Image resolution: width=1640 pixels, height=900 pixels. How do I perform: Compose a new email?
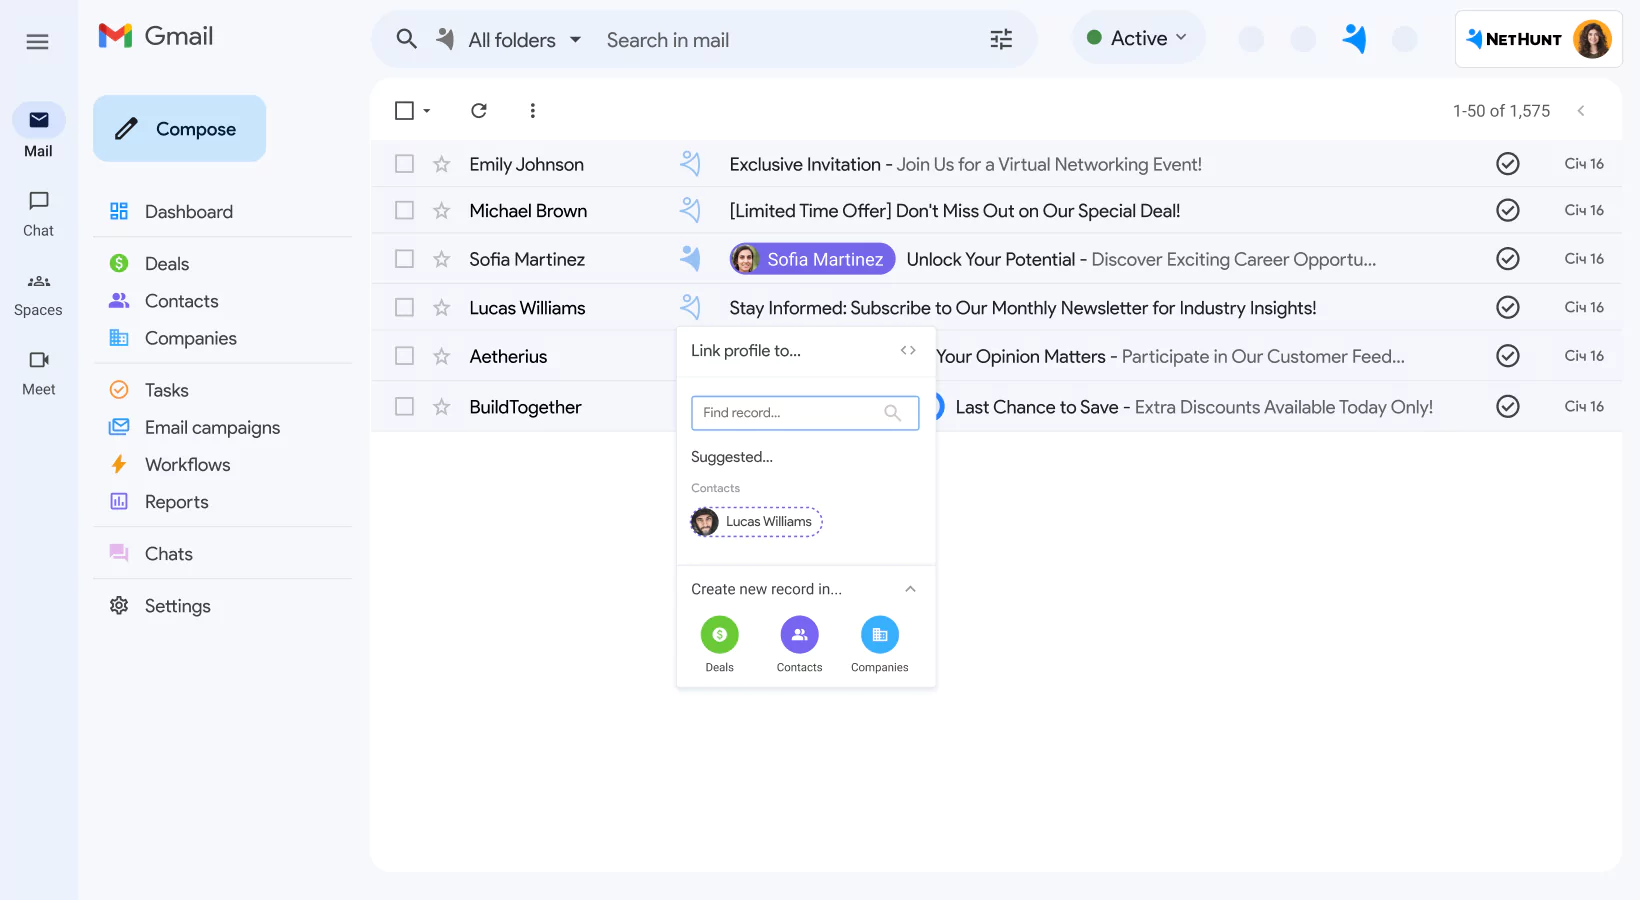coord(179,128)
